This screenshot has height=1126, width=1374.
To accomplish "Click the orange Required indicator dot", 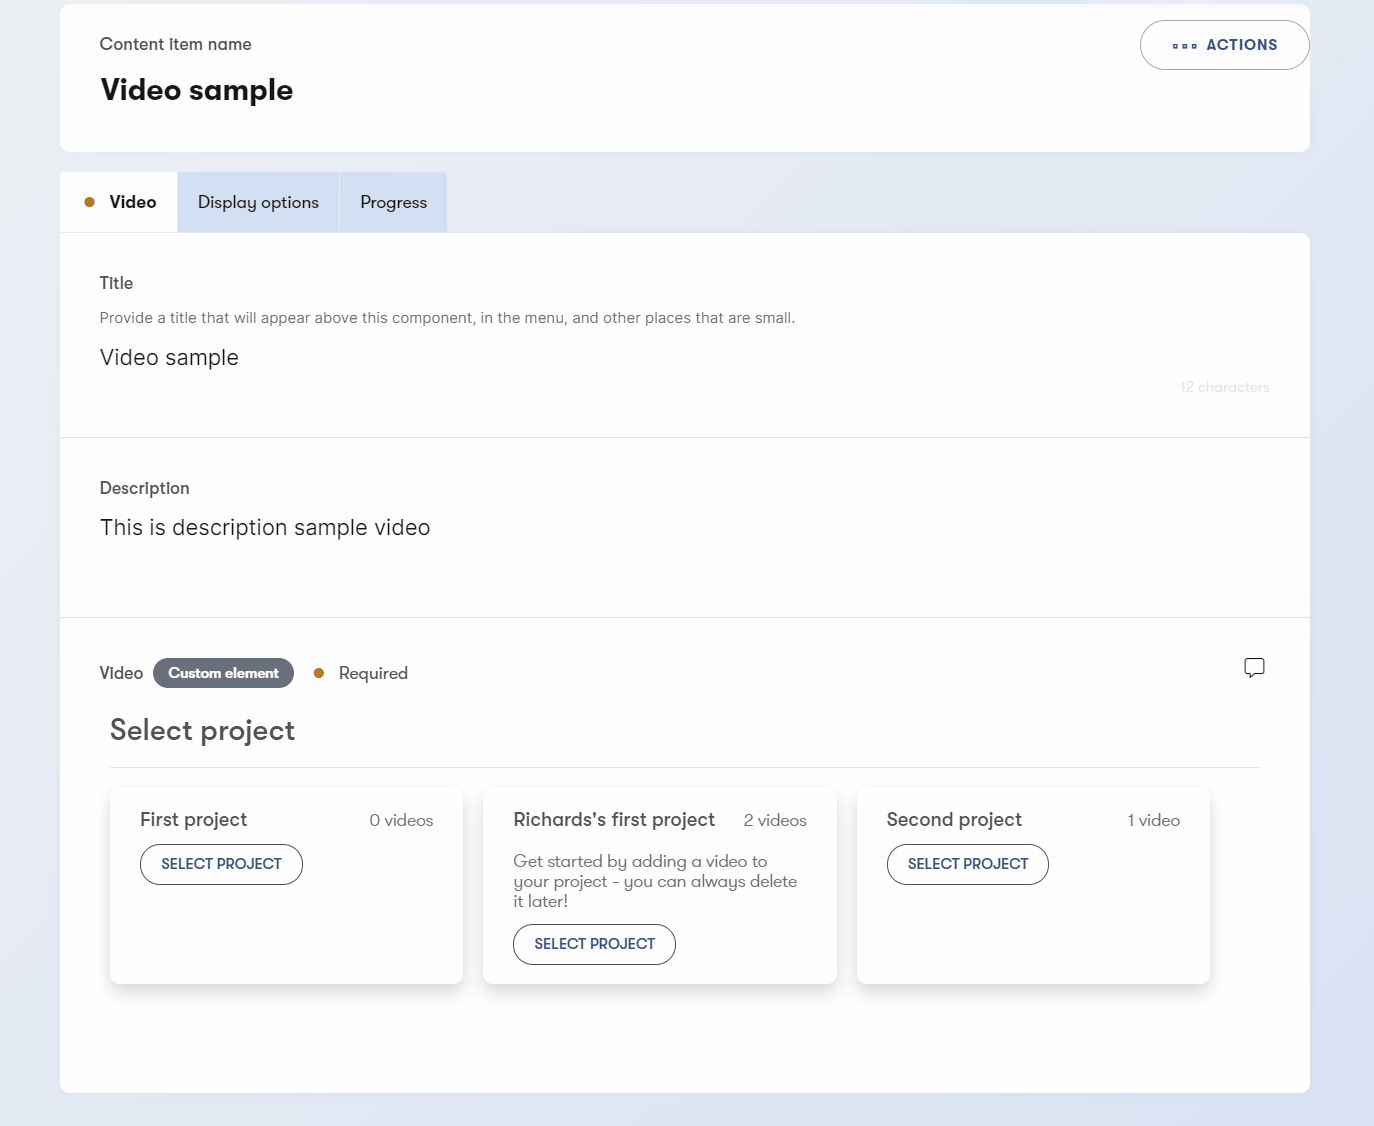I will click(x=319, y=673).
